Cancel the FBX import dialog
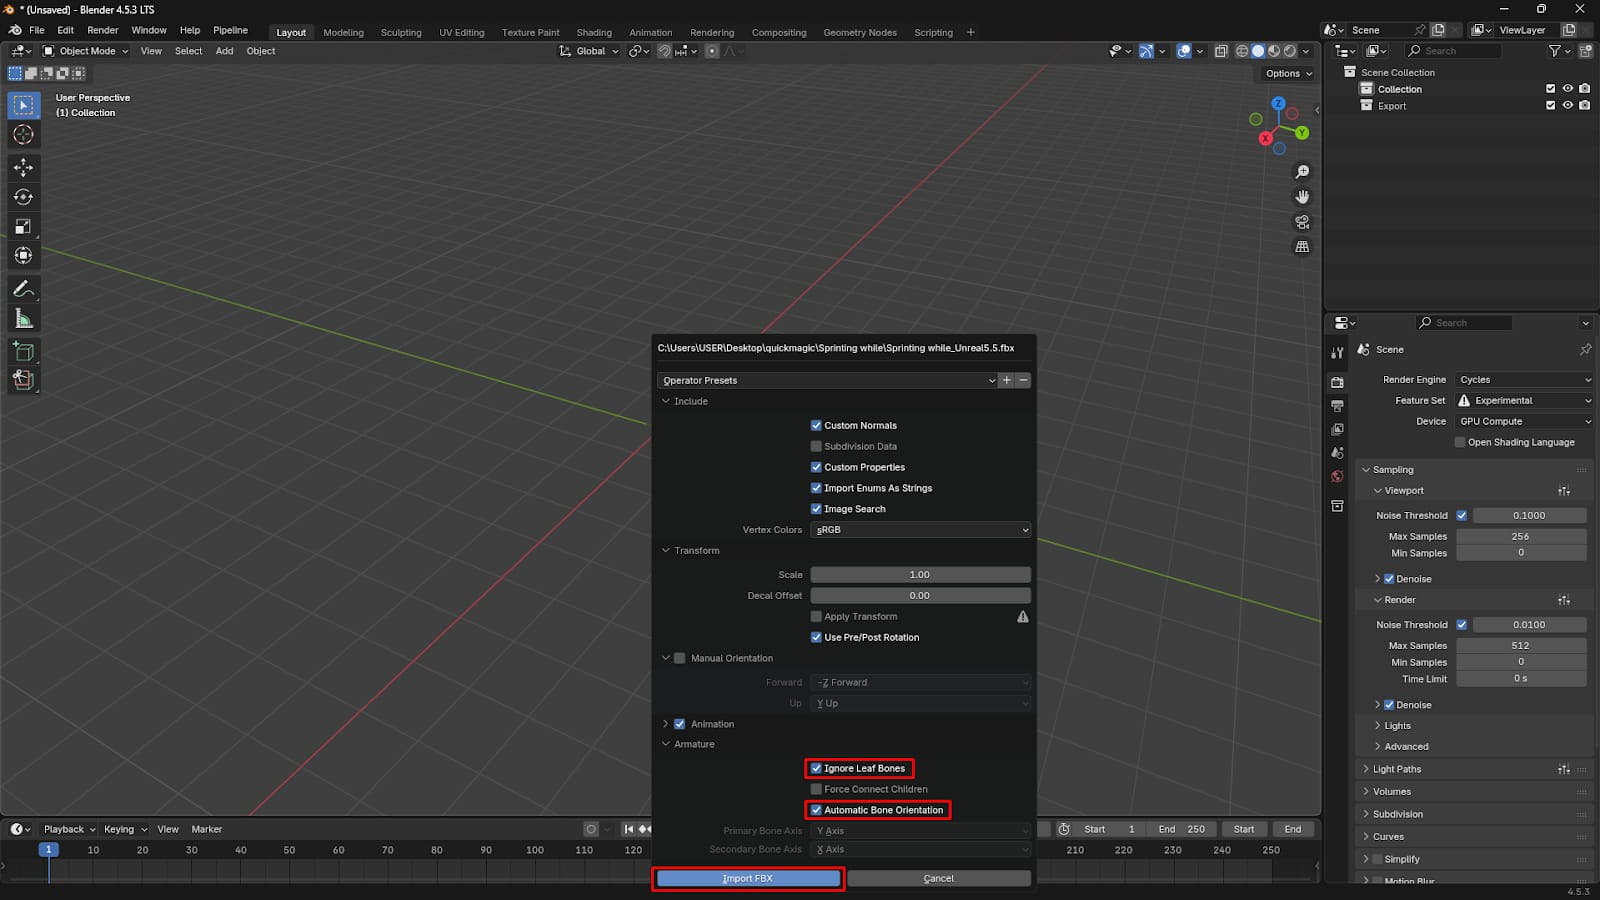 (938, 878)
